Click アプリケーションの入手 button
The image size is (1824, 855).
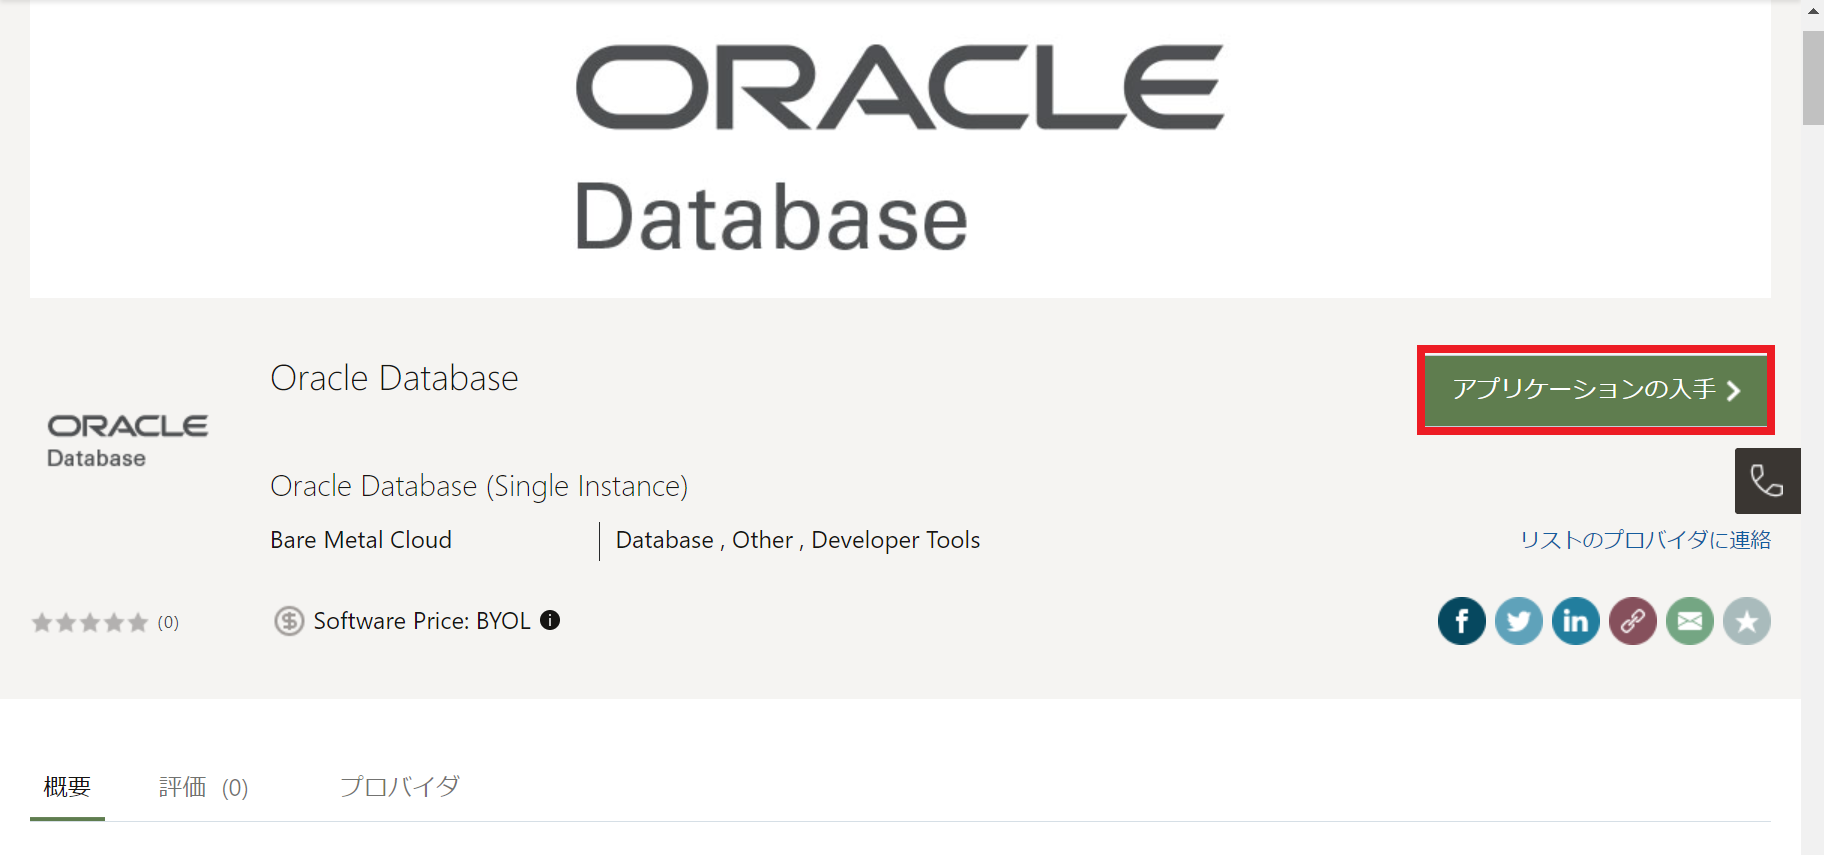[x=1594, y=391]
